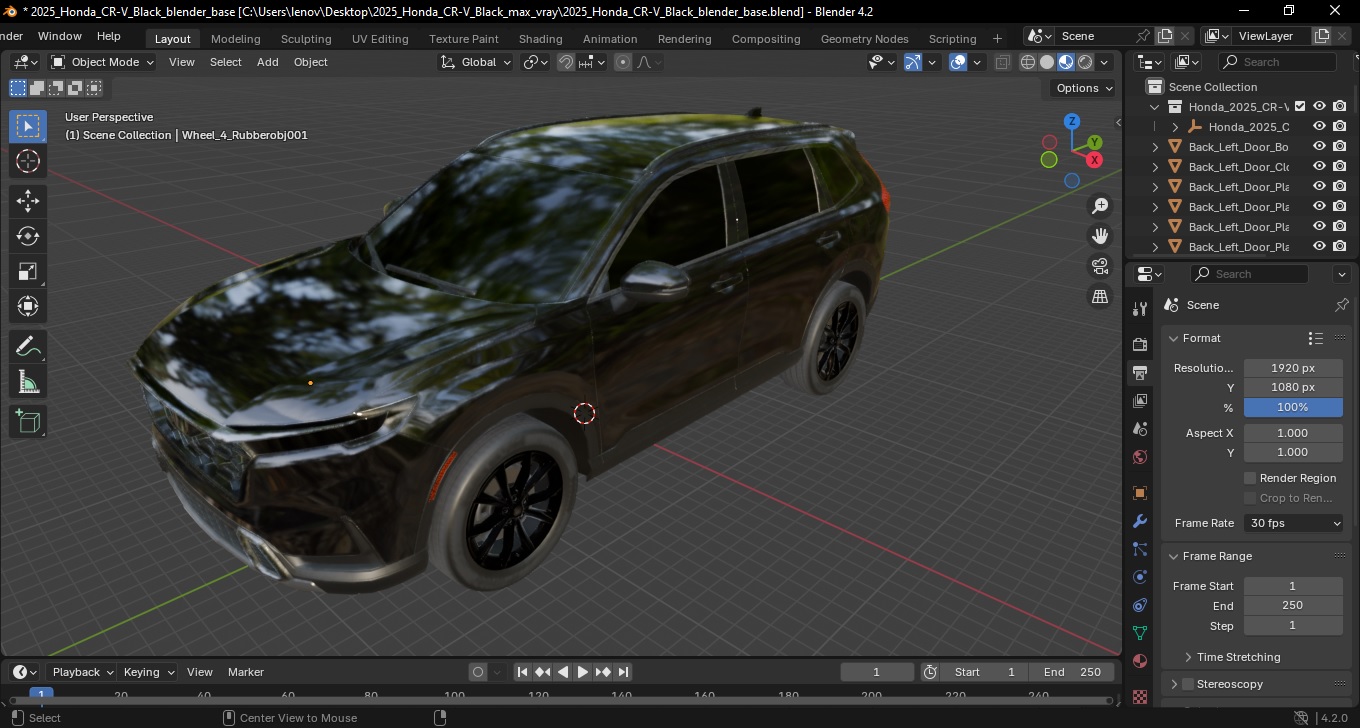
Task: Switch to wireframe viewport shading
Action: 1027,62
